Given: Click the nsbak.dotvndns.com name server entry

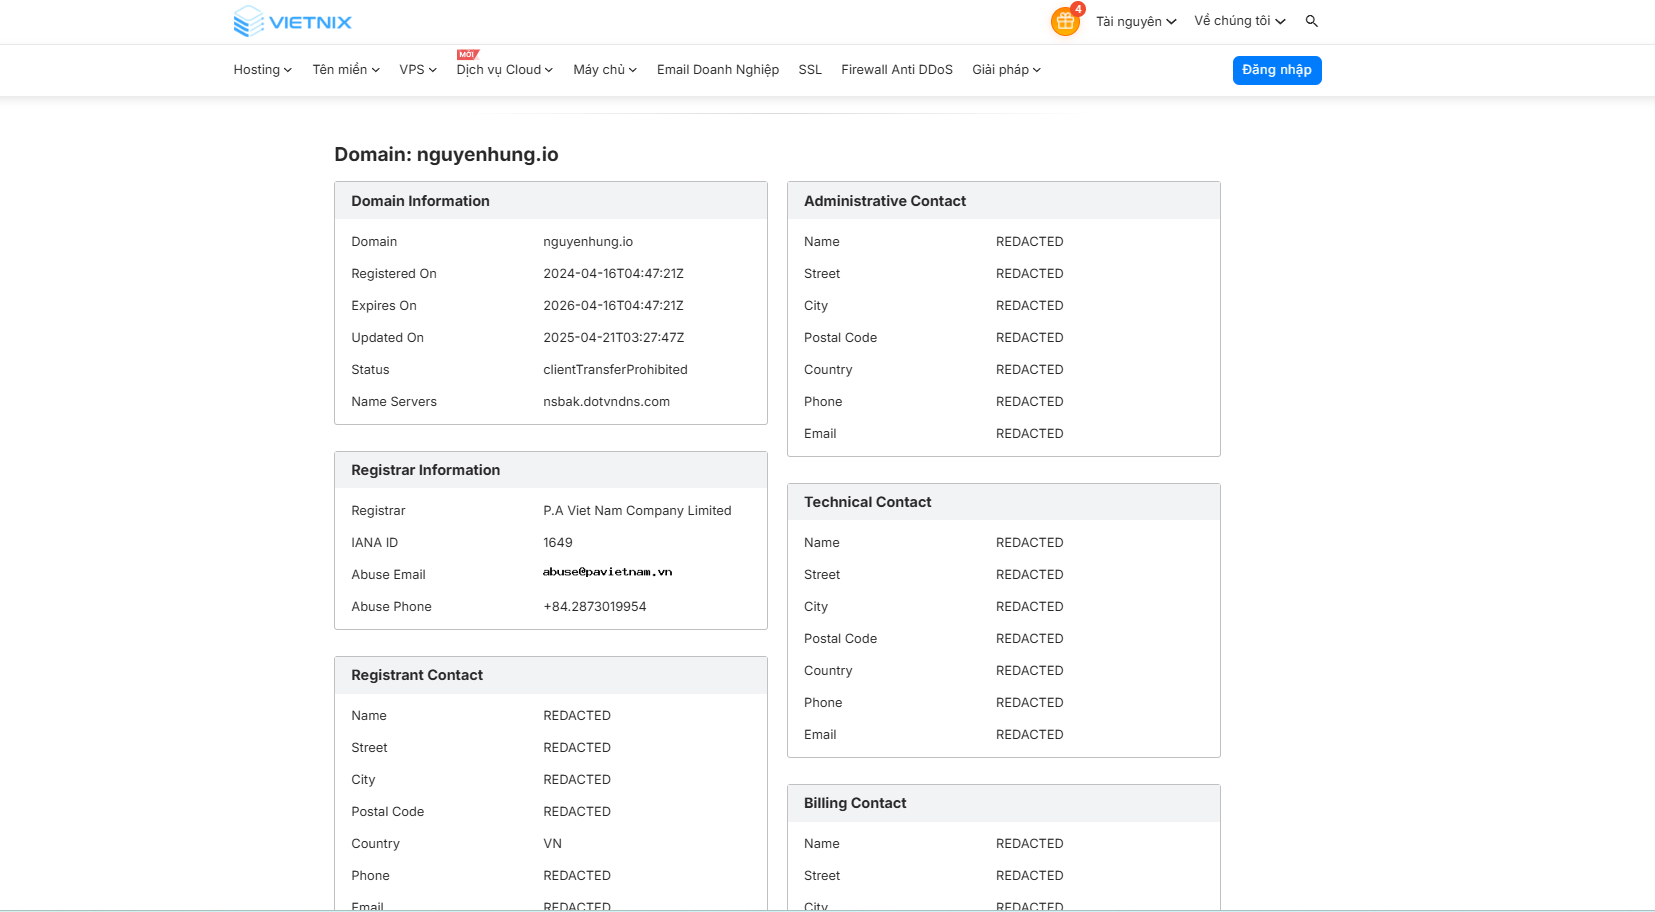Looking at the screenshot, I should [605, 401].
